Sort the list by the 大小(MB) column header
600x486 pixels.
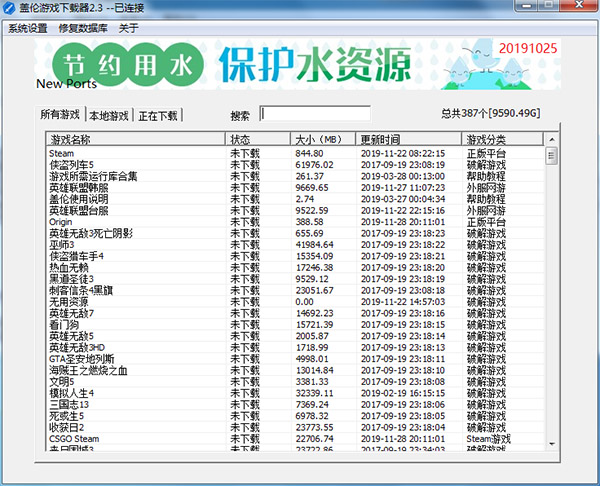(323, 139)
